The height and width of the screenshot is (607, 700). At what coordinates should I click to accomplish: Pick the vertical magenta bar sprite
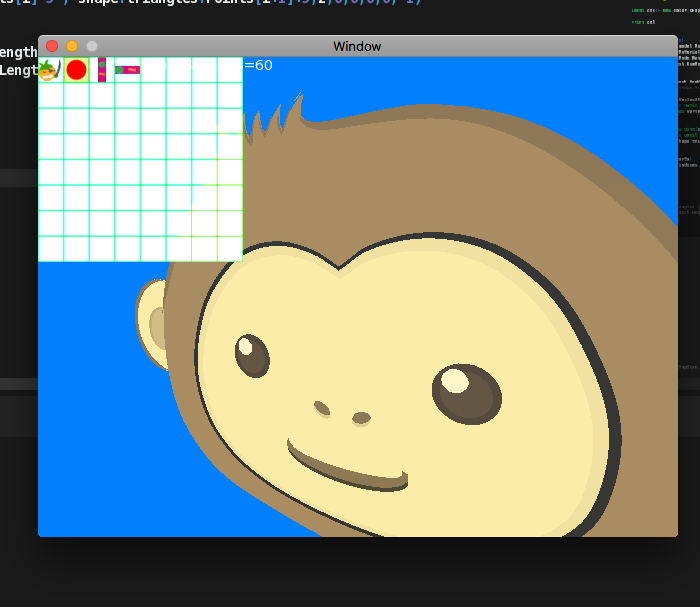(x=102, y=70)
